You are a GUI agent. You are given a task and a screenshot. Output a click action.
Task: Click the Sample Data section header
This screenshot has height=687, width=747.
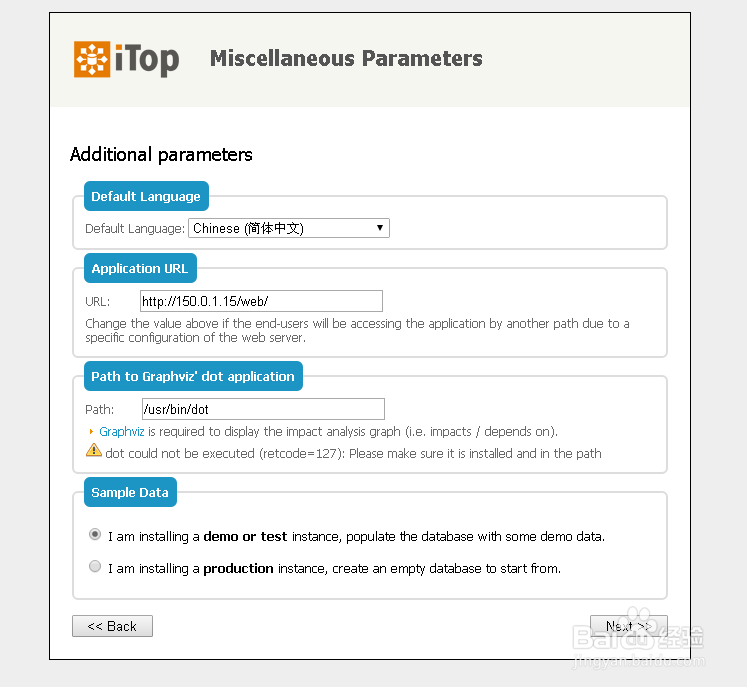tap(130, 492)
